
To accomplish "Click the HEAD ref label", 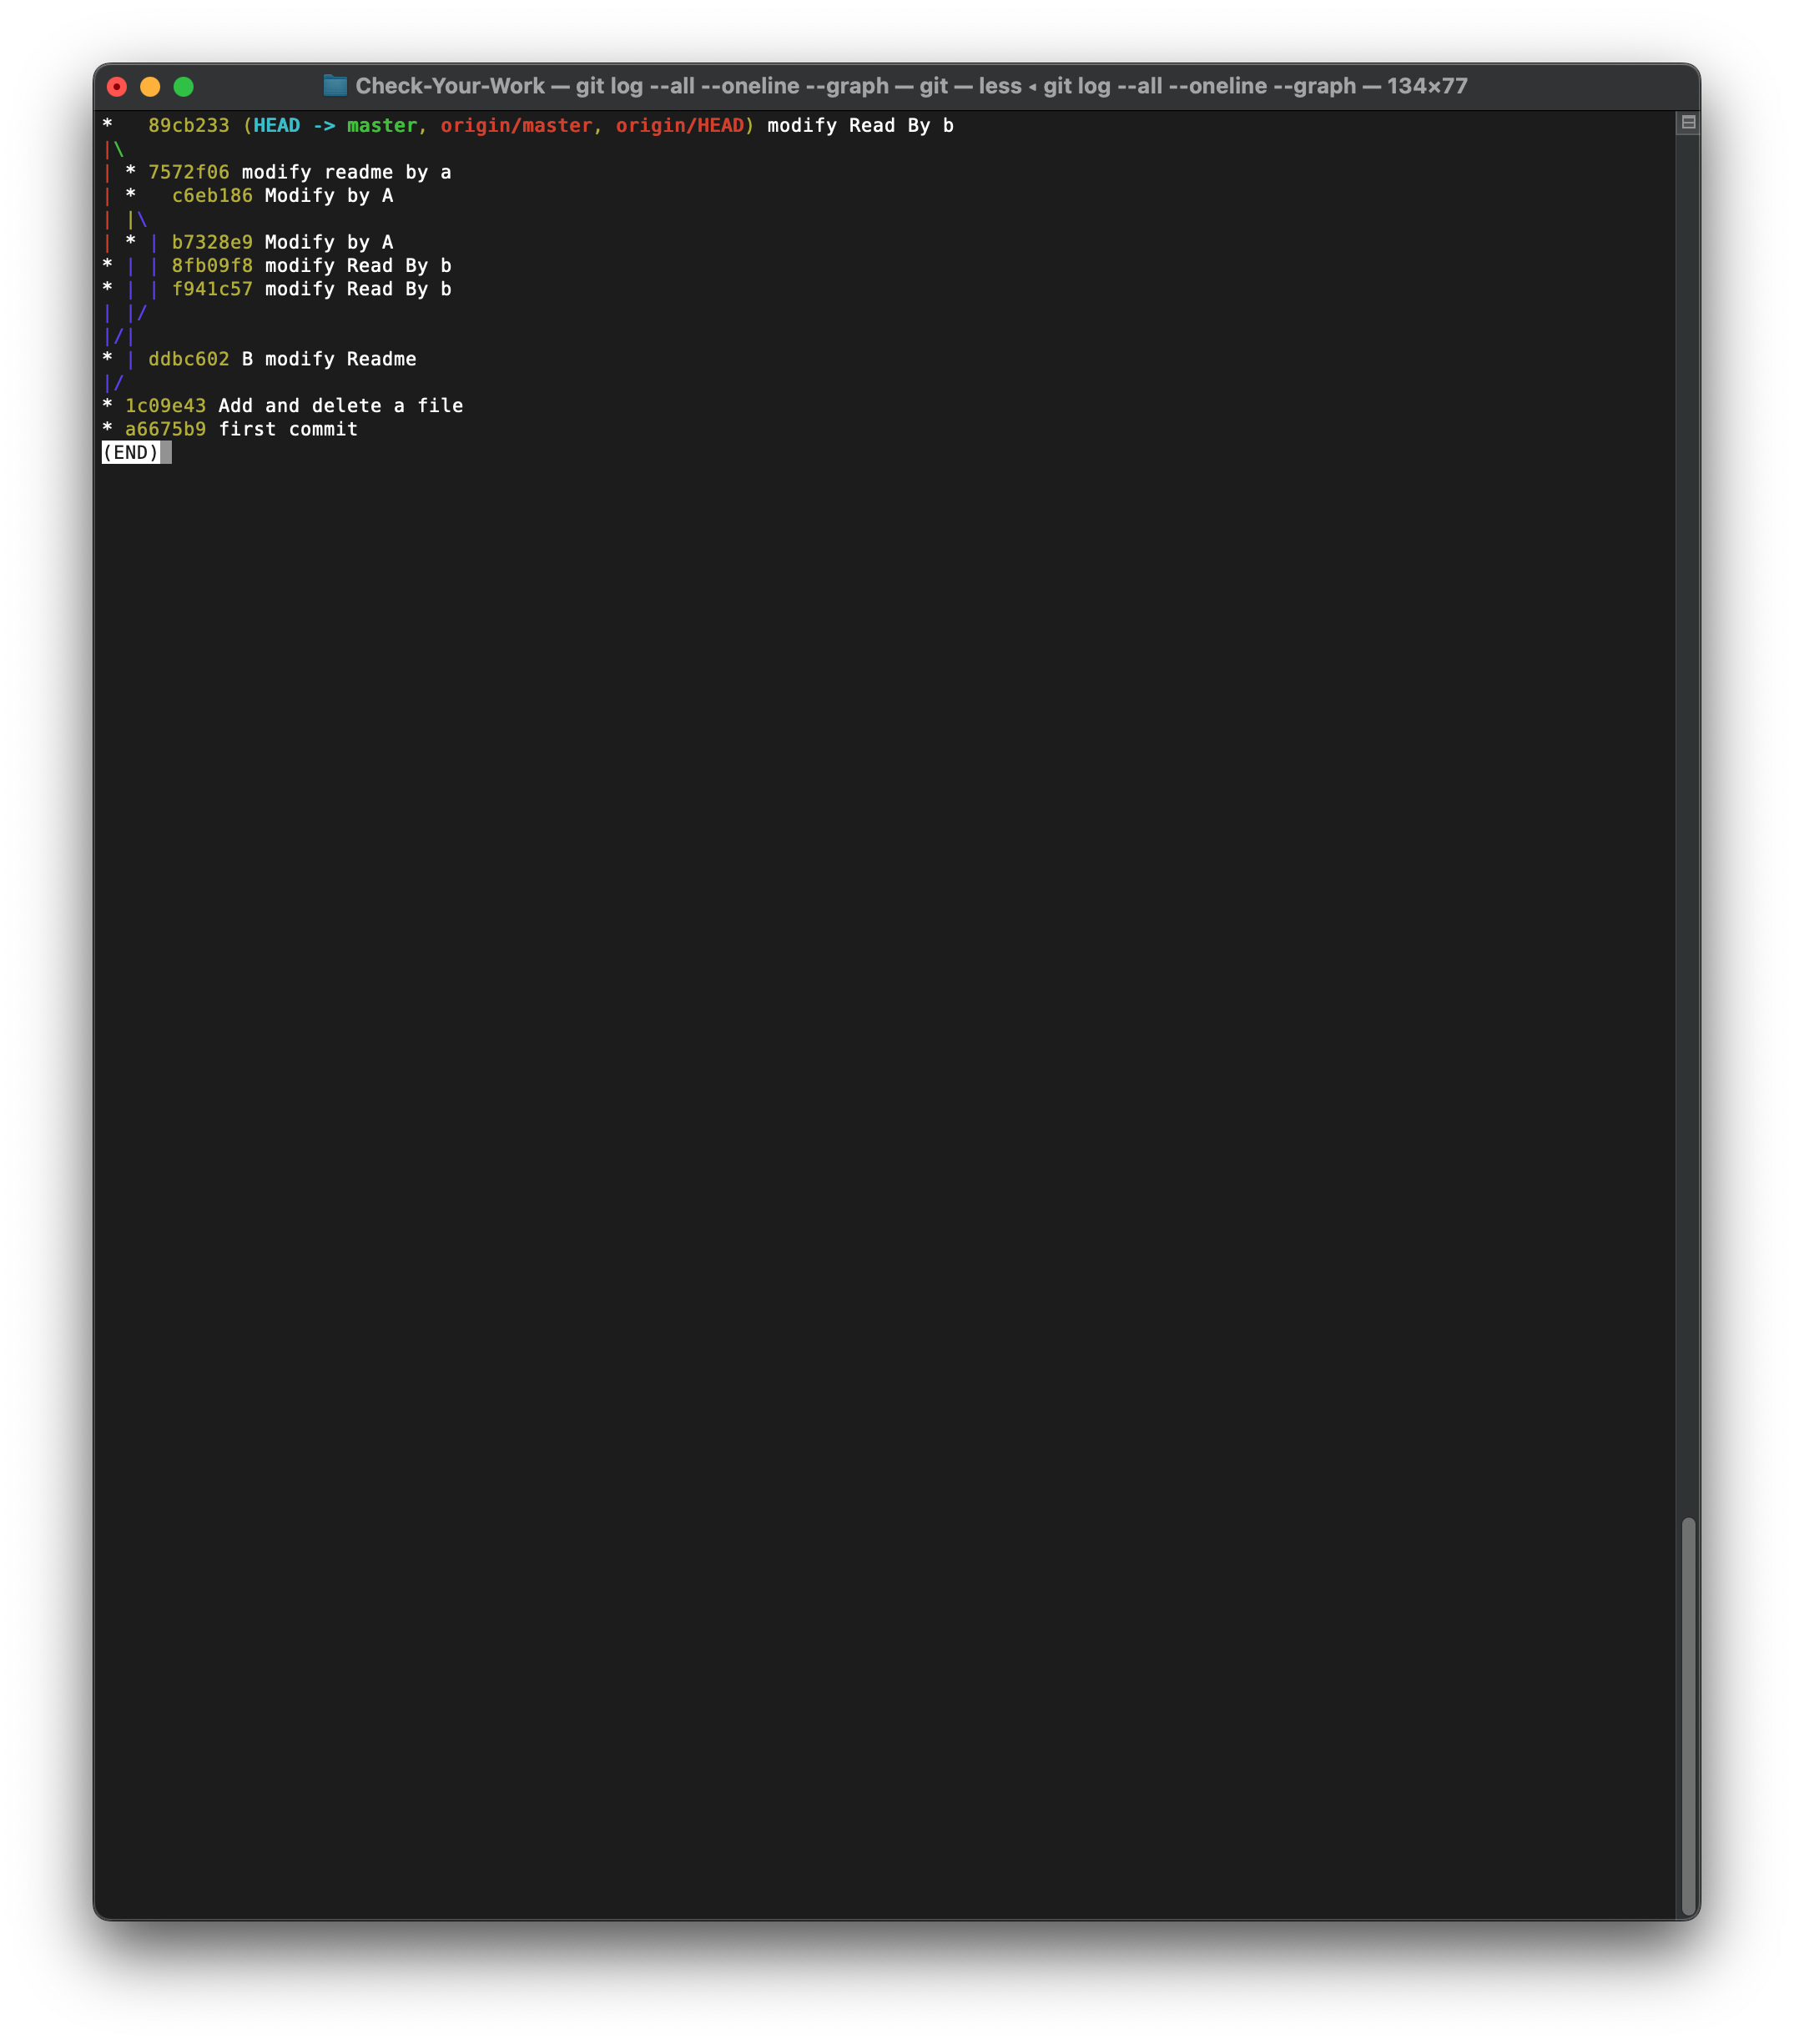I will 277,126.
